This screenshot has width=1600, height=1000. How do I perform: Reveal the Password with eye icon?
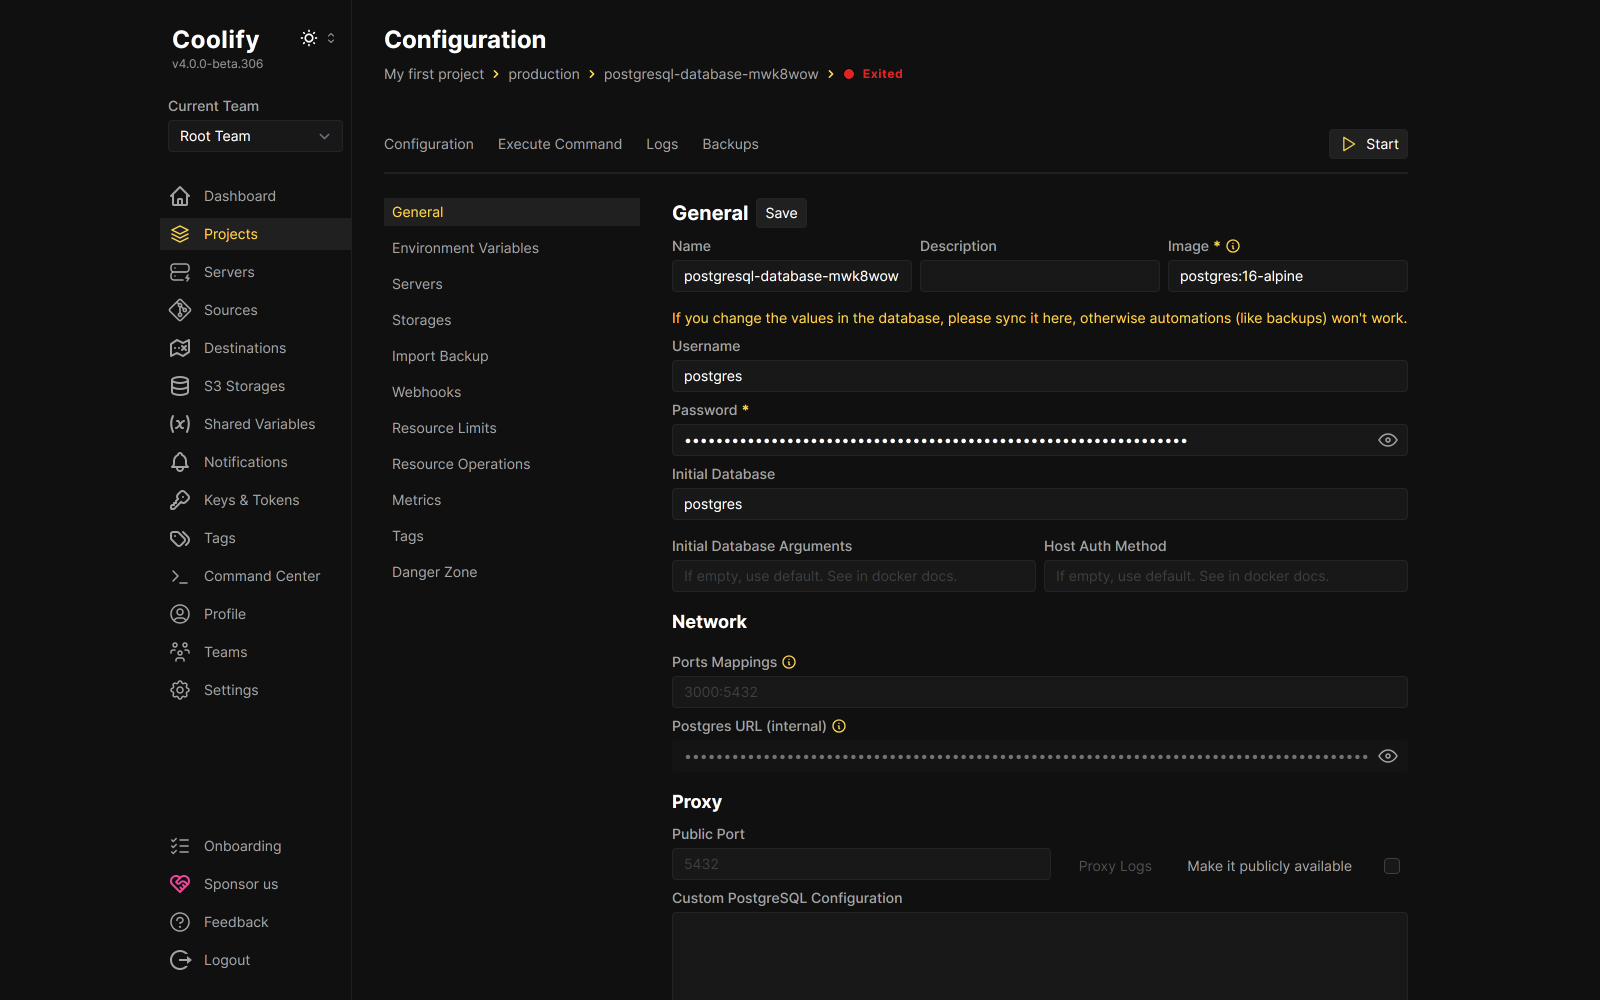pyautogui.click(x=1387, y=440)
